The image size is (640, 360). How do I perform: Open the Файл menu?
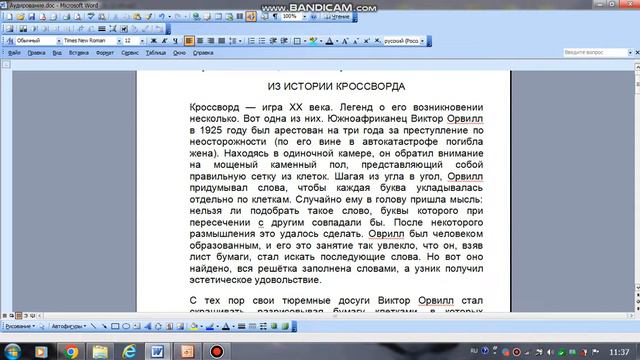click(x=14, y=53)
